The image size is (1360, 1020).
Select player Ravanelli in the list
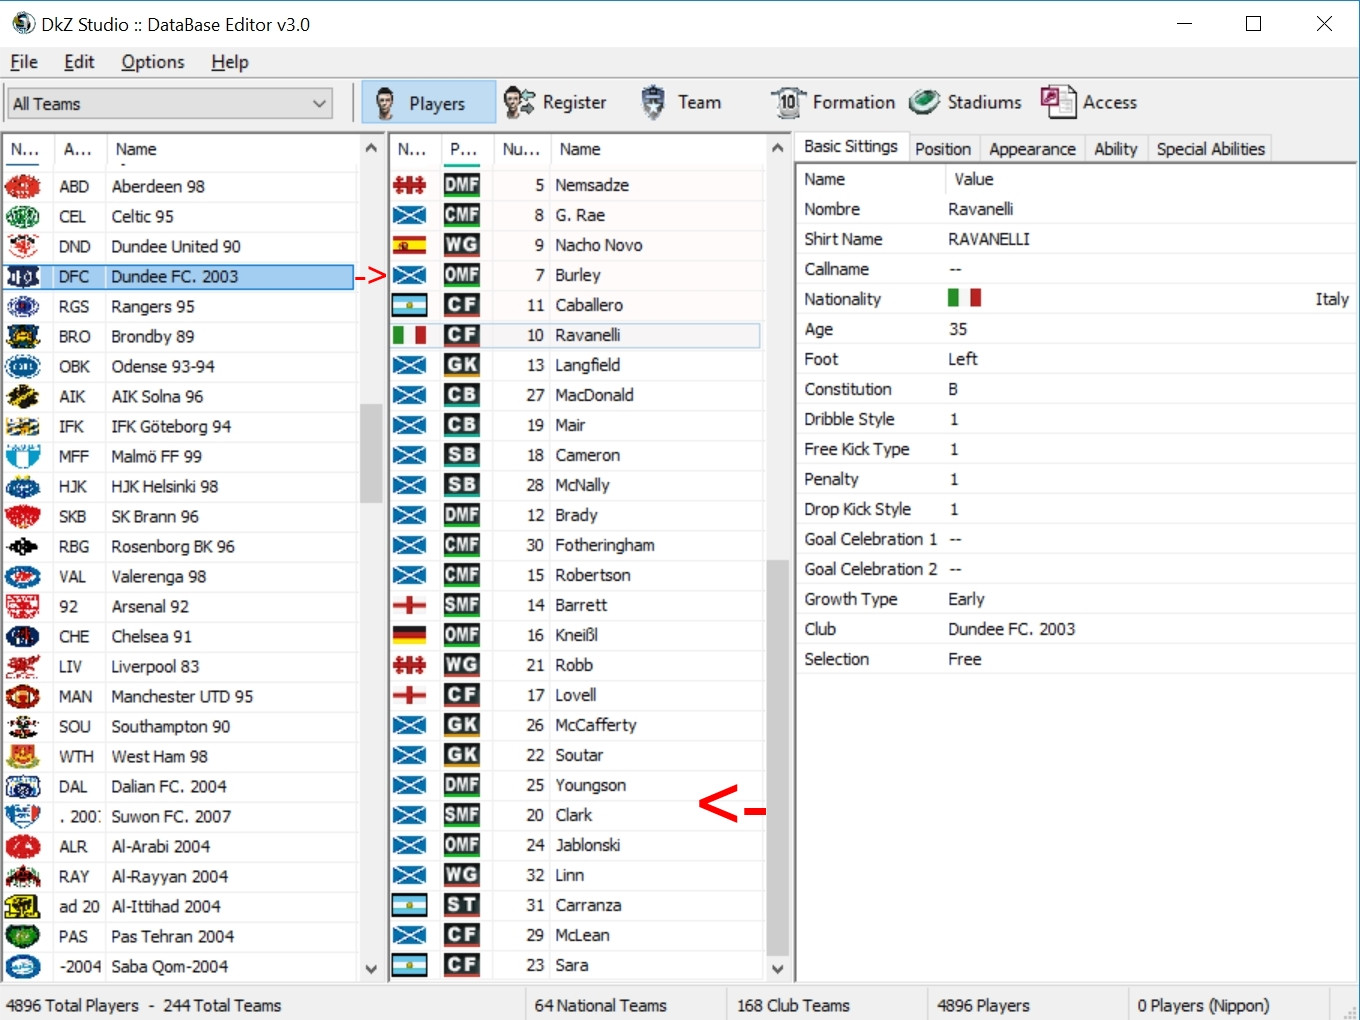575,335
